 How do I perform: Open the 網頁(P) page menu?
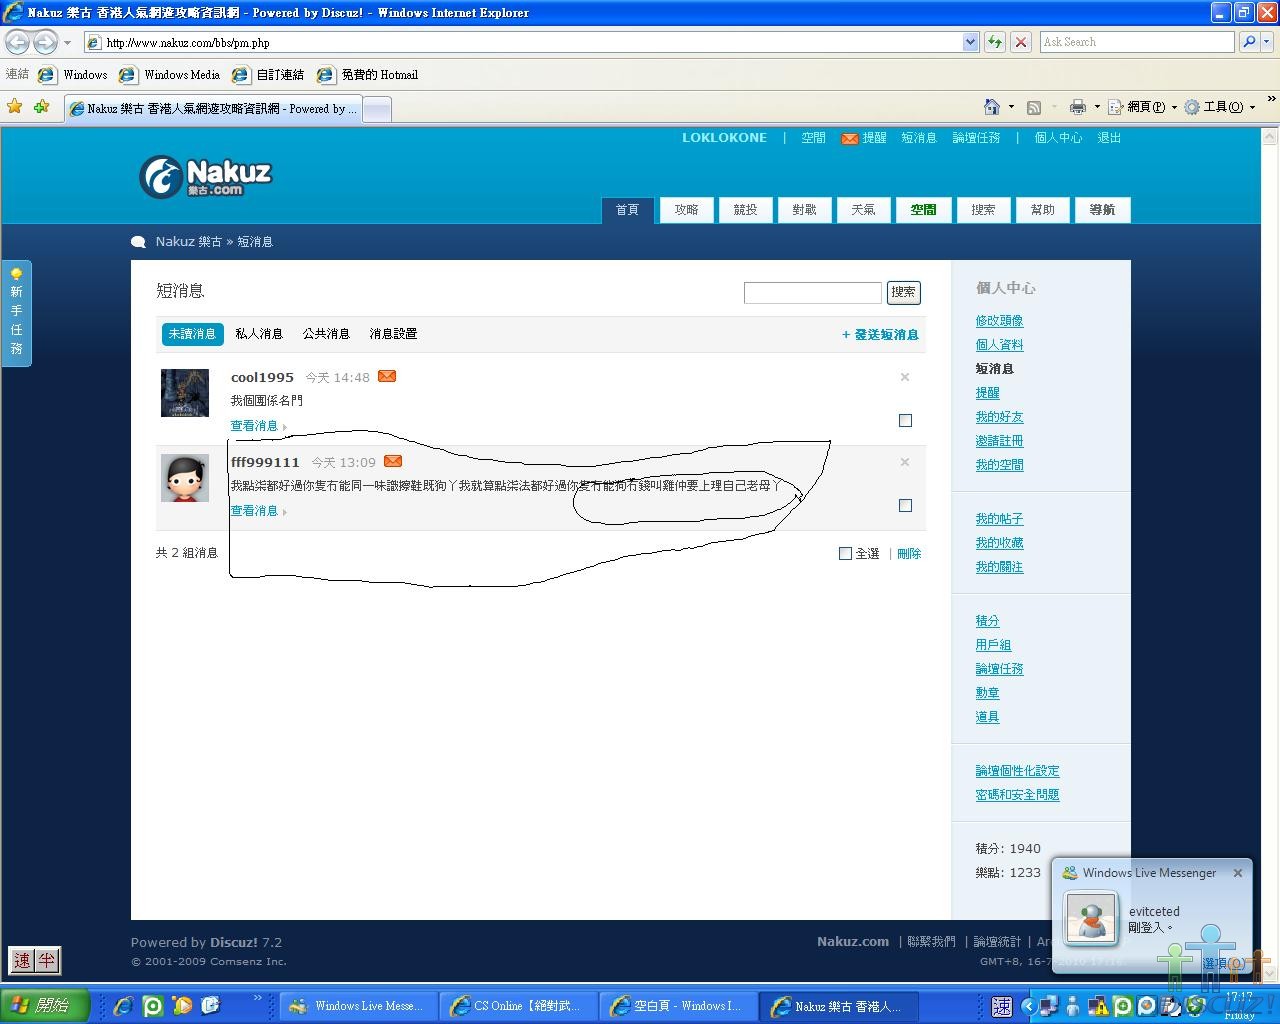[1141, 107]
